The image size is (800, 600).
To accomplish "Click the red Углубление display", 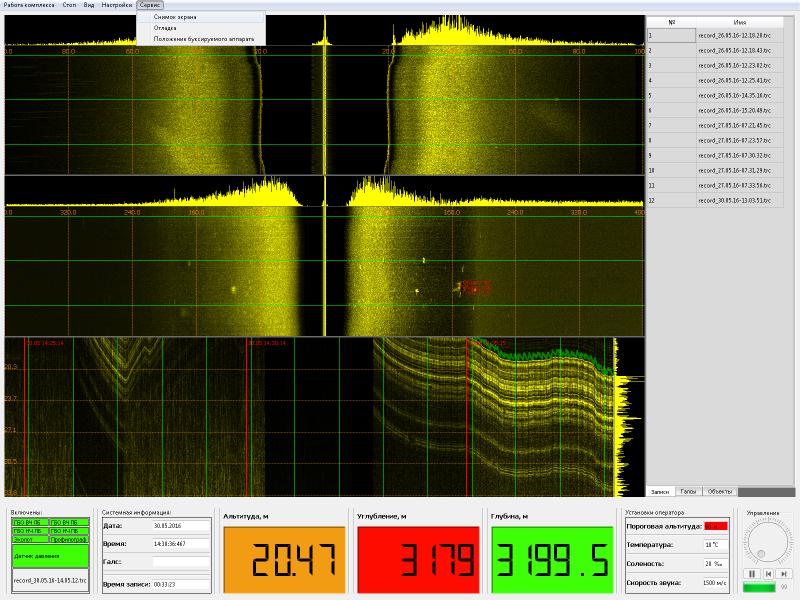I will pyautogui.click(x=418, y=560).
